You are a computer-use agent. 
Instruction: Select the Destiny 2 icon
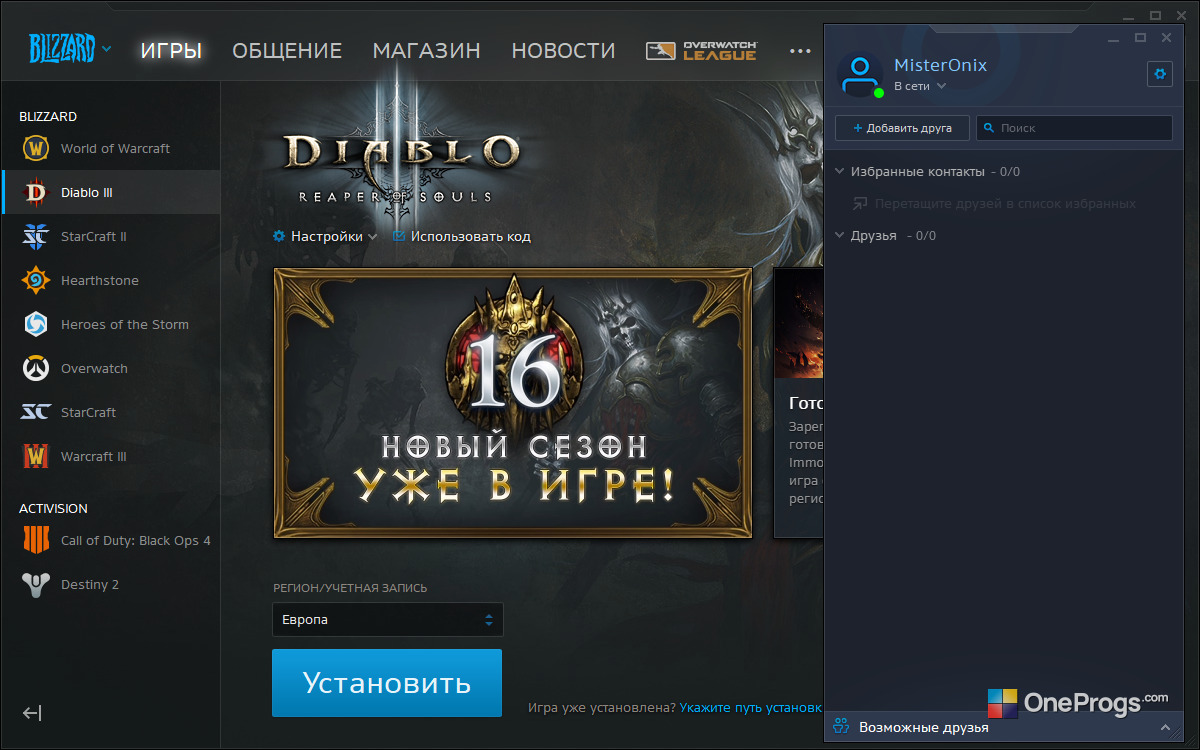[36, 584]
